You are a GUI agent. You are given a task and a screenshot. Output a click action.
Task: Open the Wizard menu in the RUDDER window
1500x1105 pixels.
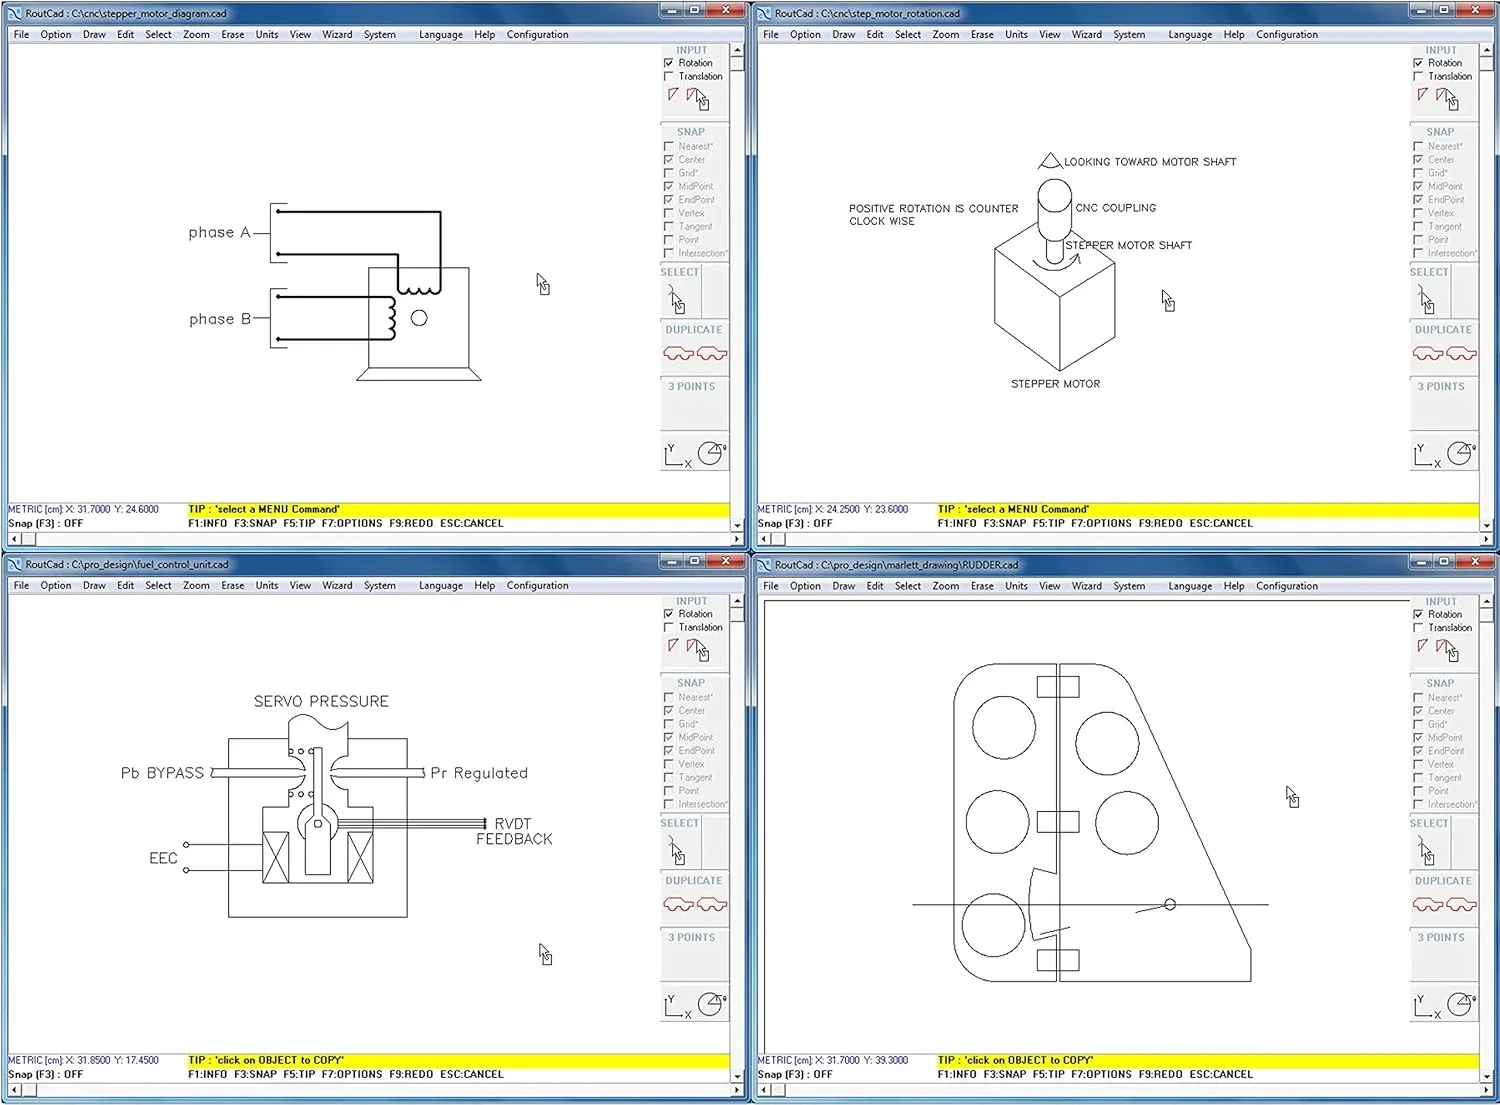(1086, 585)
